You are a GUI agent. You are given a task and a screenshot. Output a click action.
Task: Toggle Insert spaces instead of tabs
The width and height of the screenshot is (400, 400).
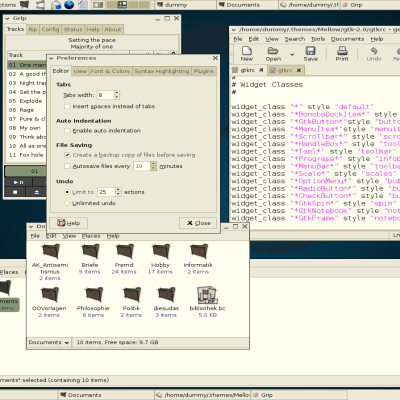coord(67,106)
